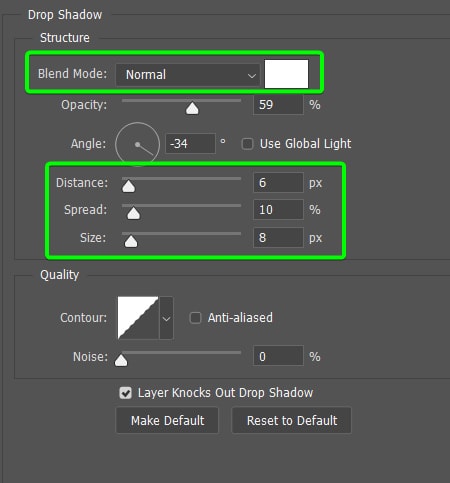Click the Size slider handle
This screenshot has width=450, height=483.
click(x=131, y=241)
